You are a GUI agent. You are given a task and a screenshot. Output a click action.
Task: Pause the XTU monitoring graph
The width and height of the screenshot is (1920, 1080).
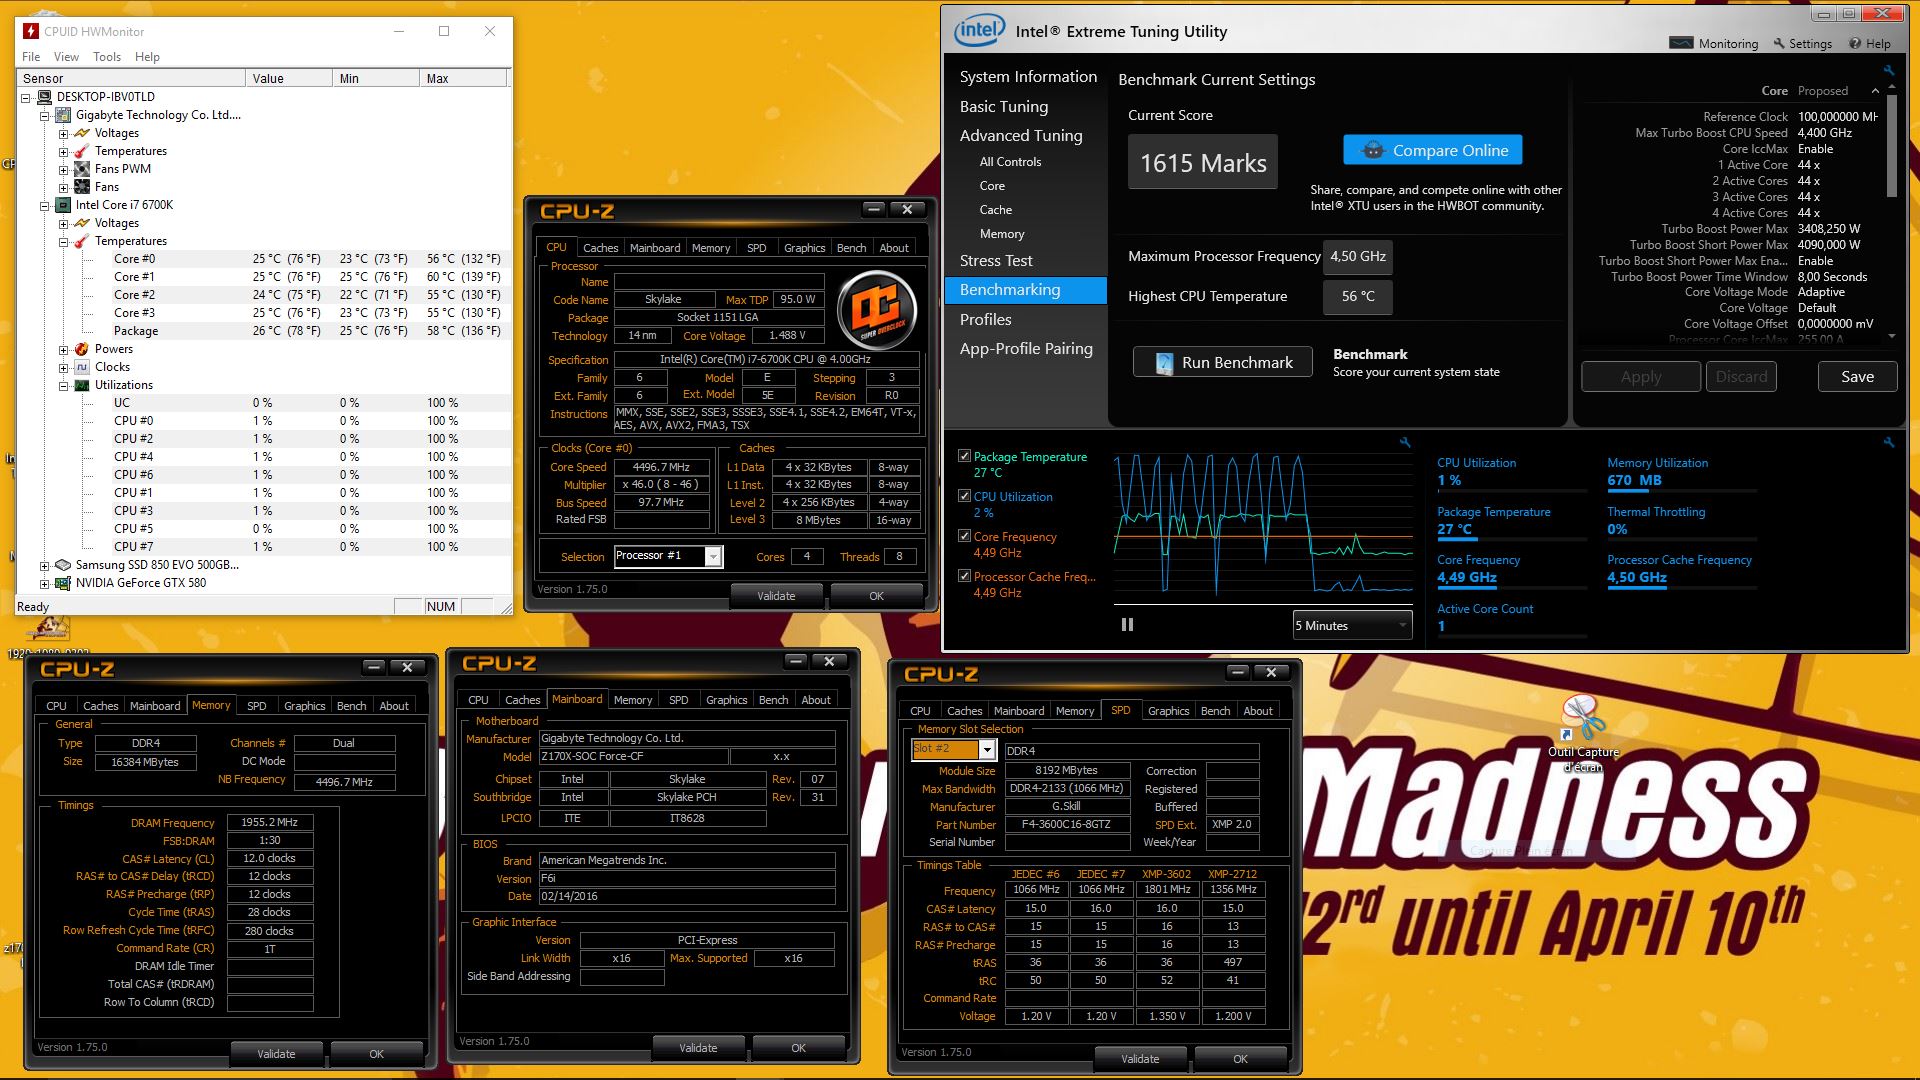[x=1127, y=625]
